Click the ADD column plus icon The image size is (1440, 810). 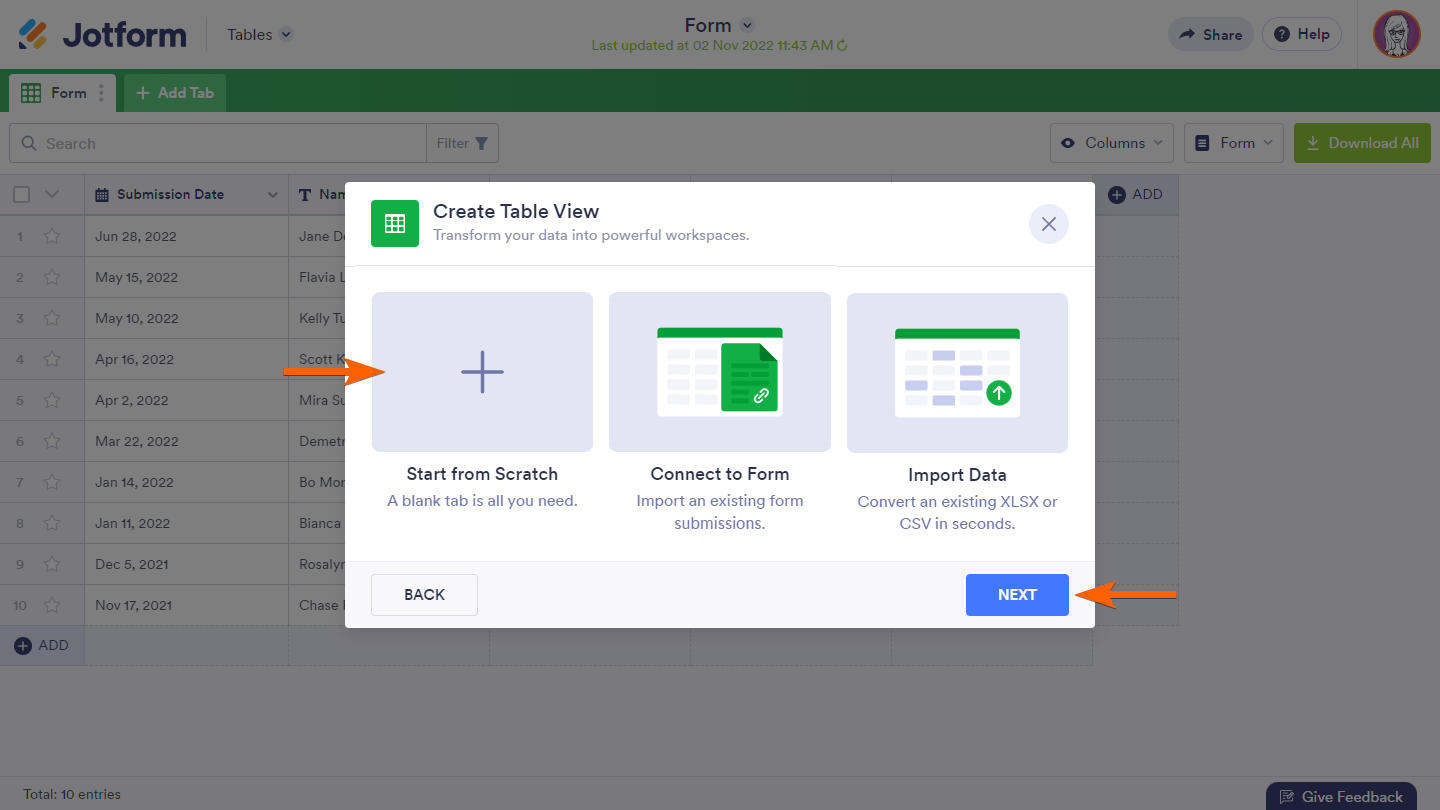click(1117, 195)
